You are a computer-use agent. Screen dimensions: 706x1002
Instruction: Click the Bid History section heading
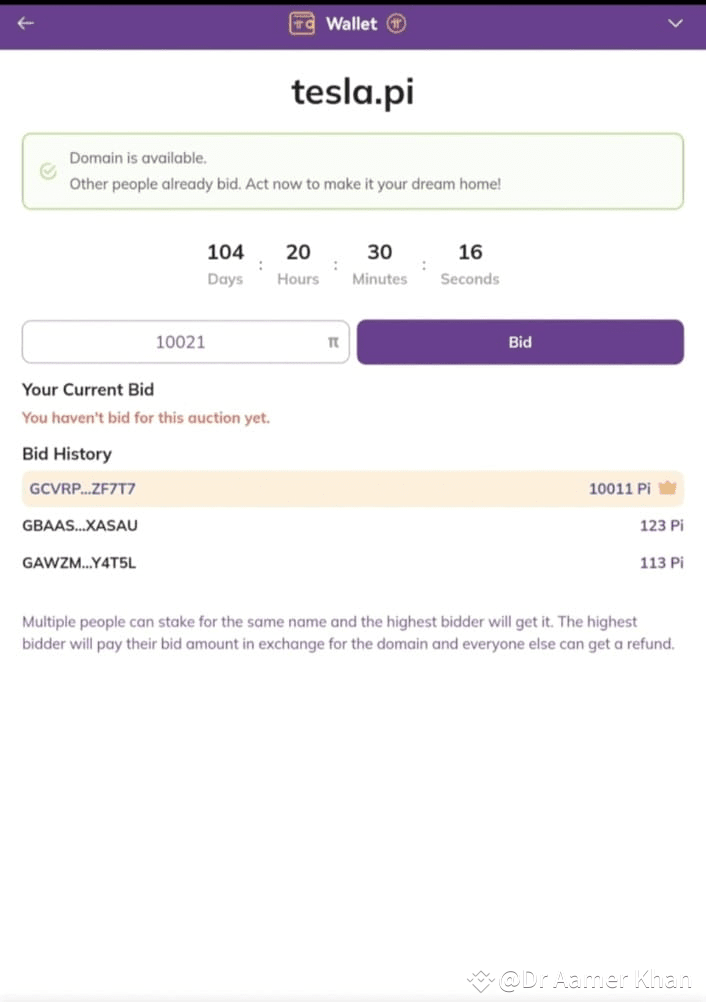coord(67,453)
